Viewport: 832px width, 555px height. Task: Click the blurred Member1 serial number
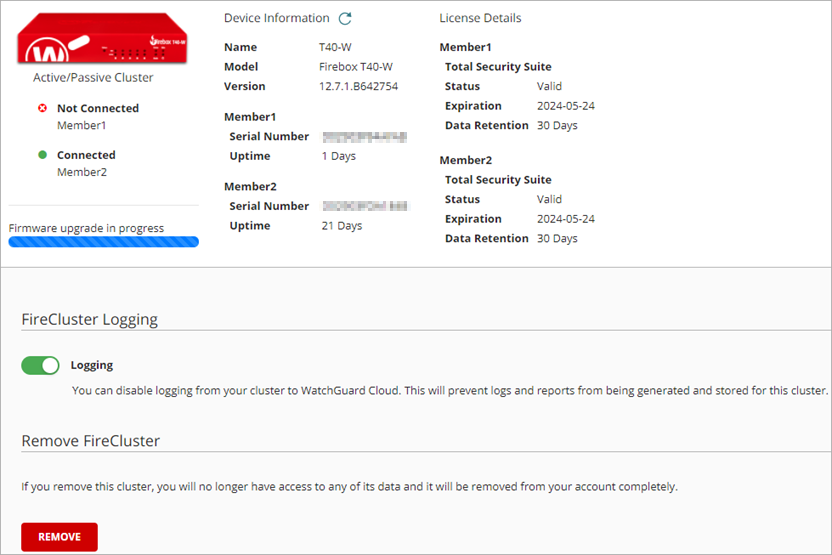(x=365, y=137)
